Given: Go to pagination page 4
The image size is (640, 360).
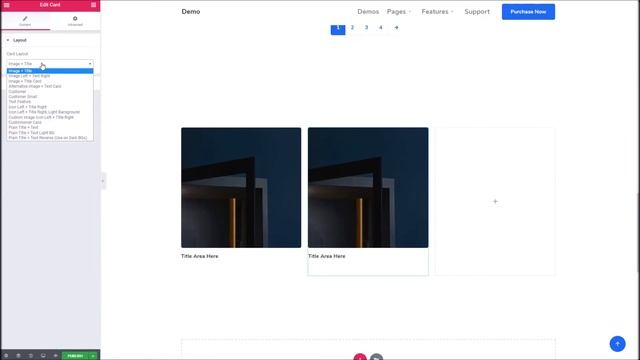Looking at the screenshot, I should 381,28.
